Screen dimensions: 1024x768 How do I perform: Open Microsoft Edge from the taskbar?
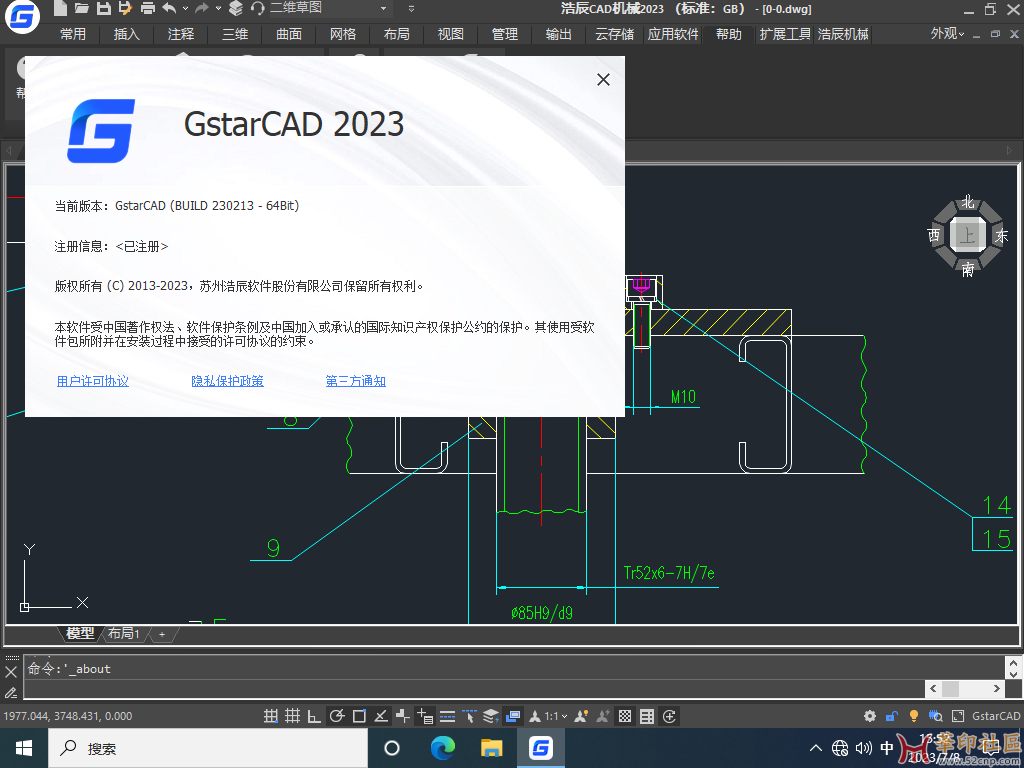pyautogui.click(x=443, y=748)
